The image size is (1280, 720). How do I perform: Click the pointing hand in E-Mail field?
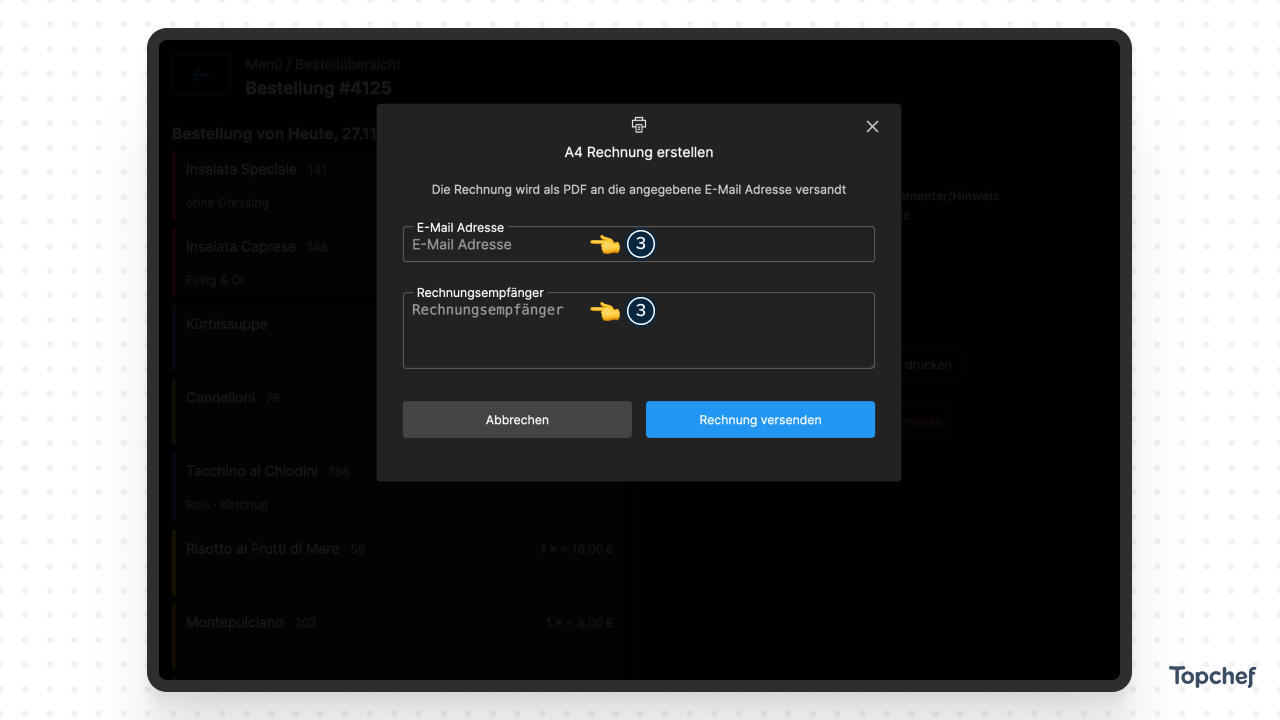coord(605,244)
